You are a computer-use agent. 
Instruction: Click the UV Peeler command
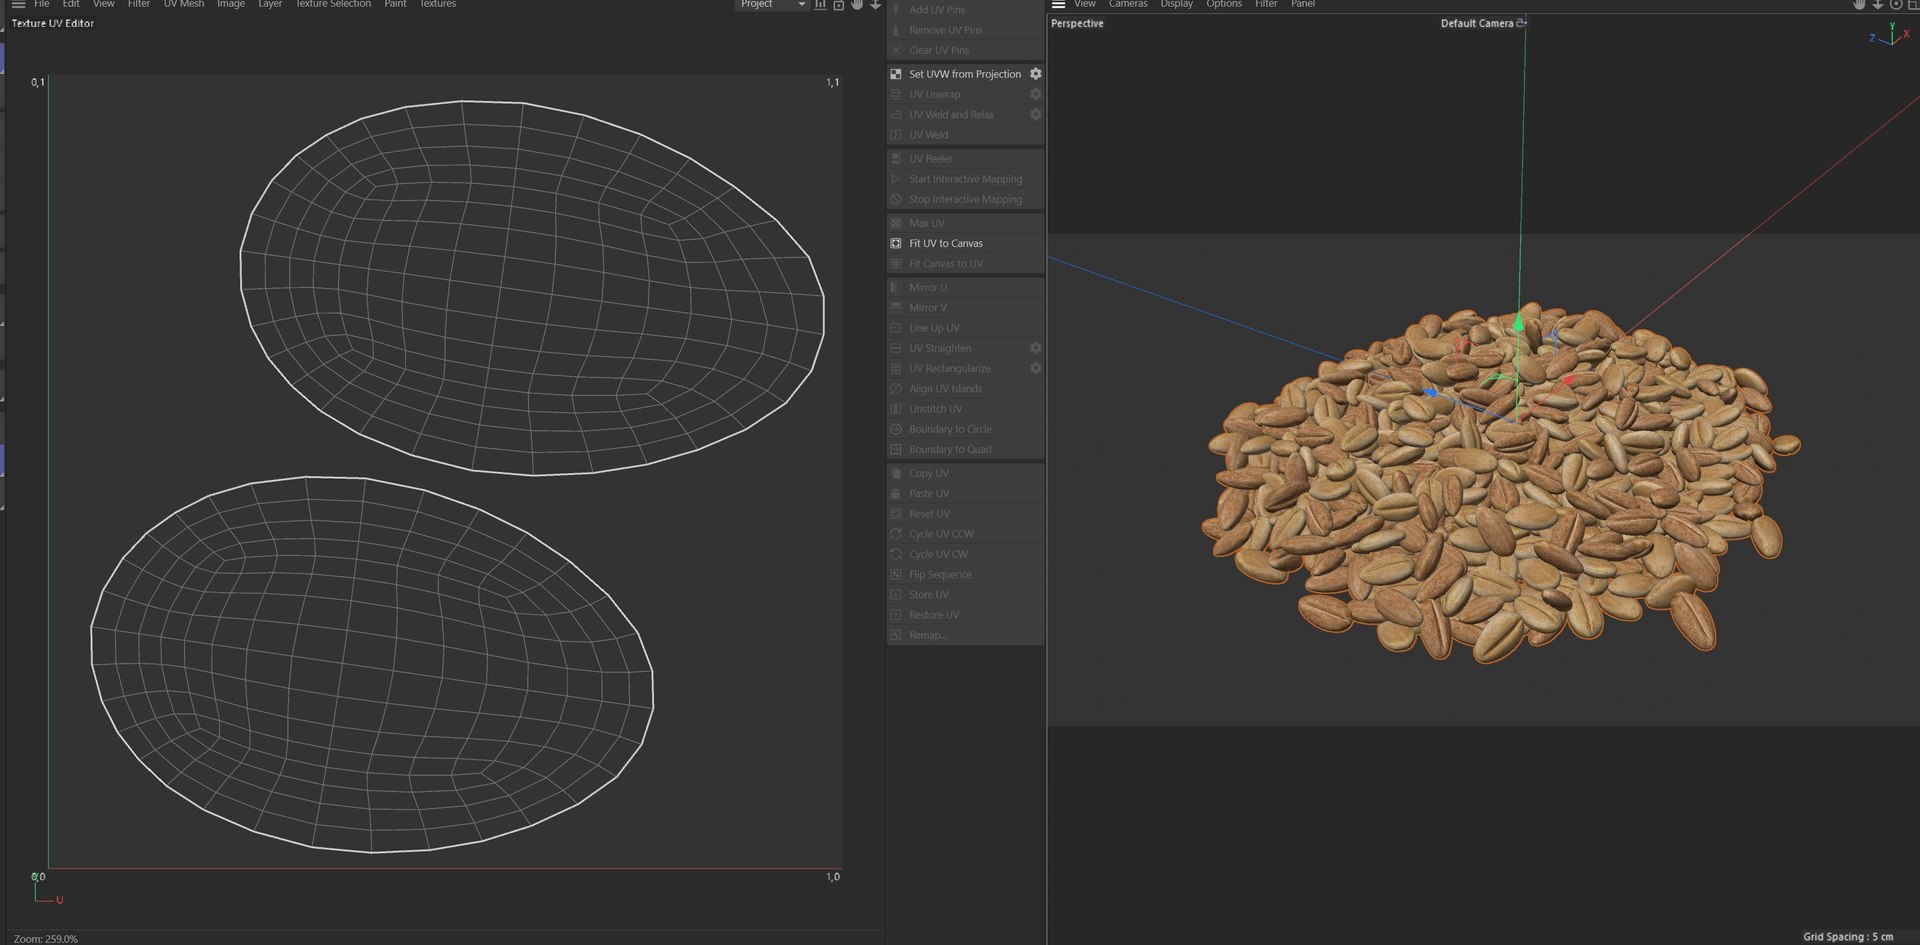tap(966, 158)
